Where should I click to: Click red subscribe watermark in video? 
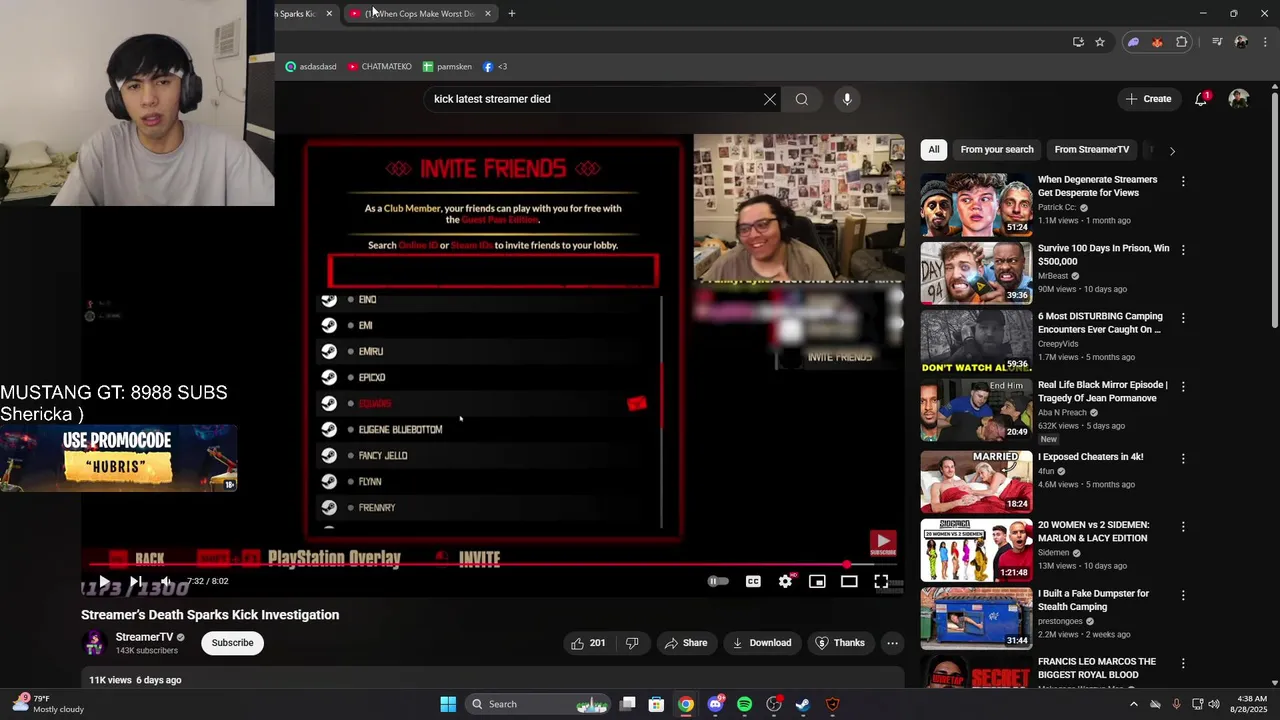pyautogui.click(x=882, y=543)
